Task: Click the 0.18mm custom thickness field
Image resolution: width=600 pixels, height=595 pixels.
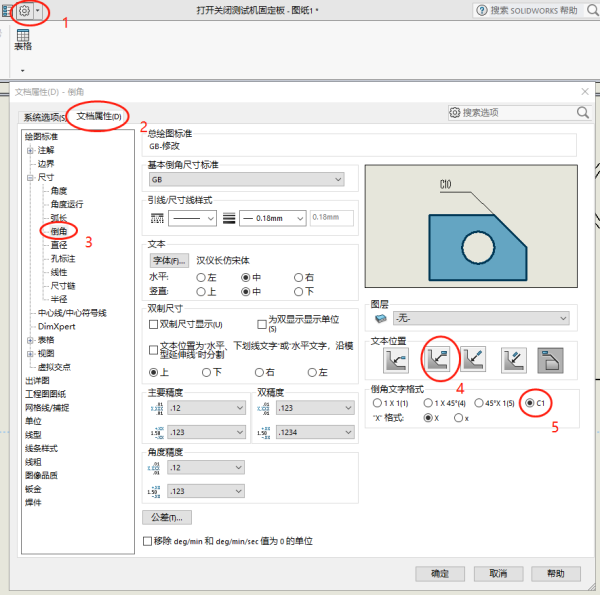Action: pos(332,218)
